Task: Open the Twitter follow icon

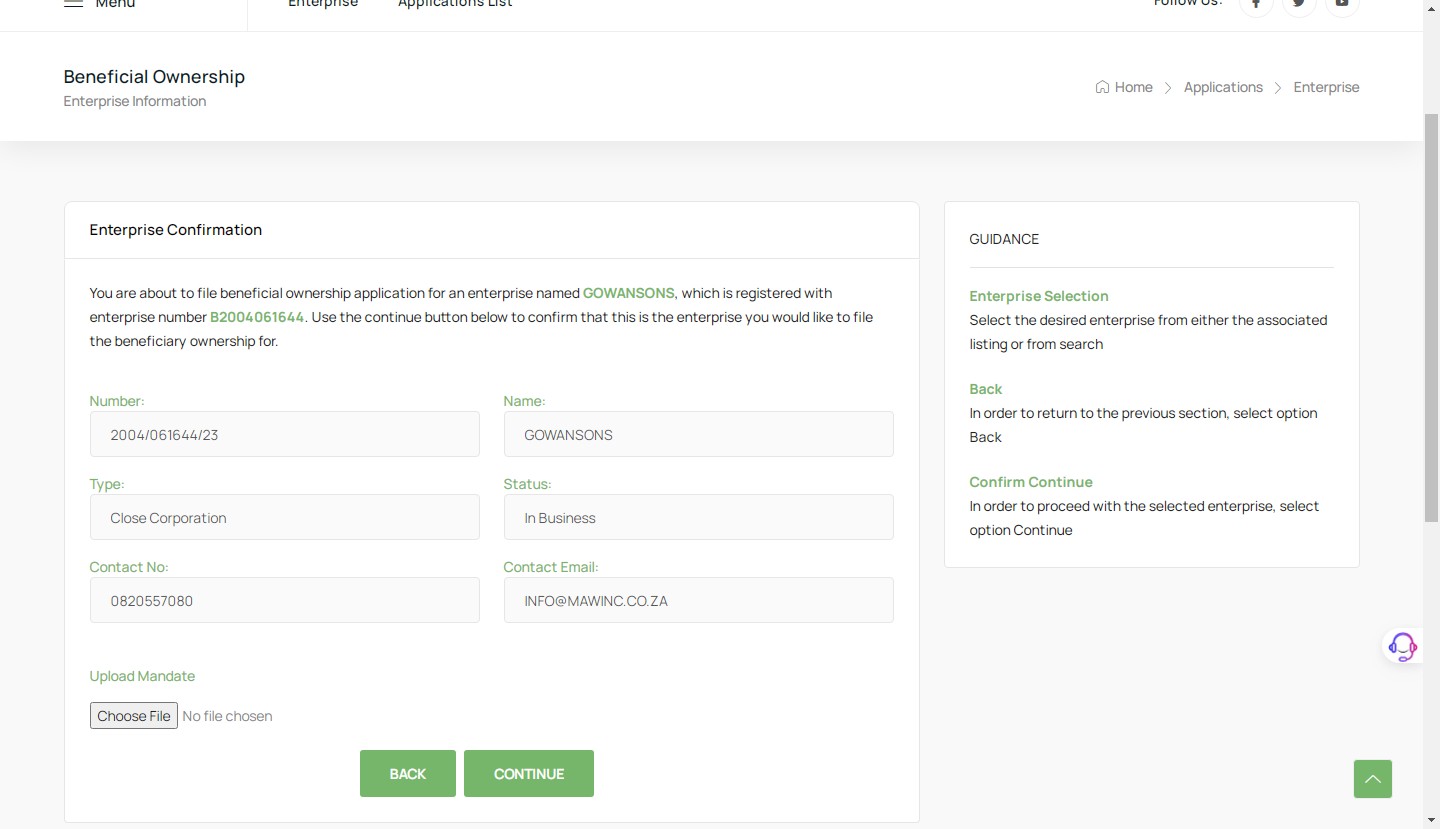Action: coord(1299,4)
